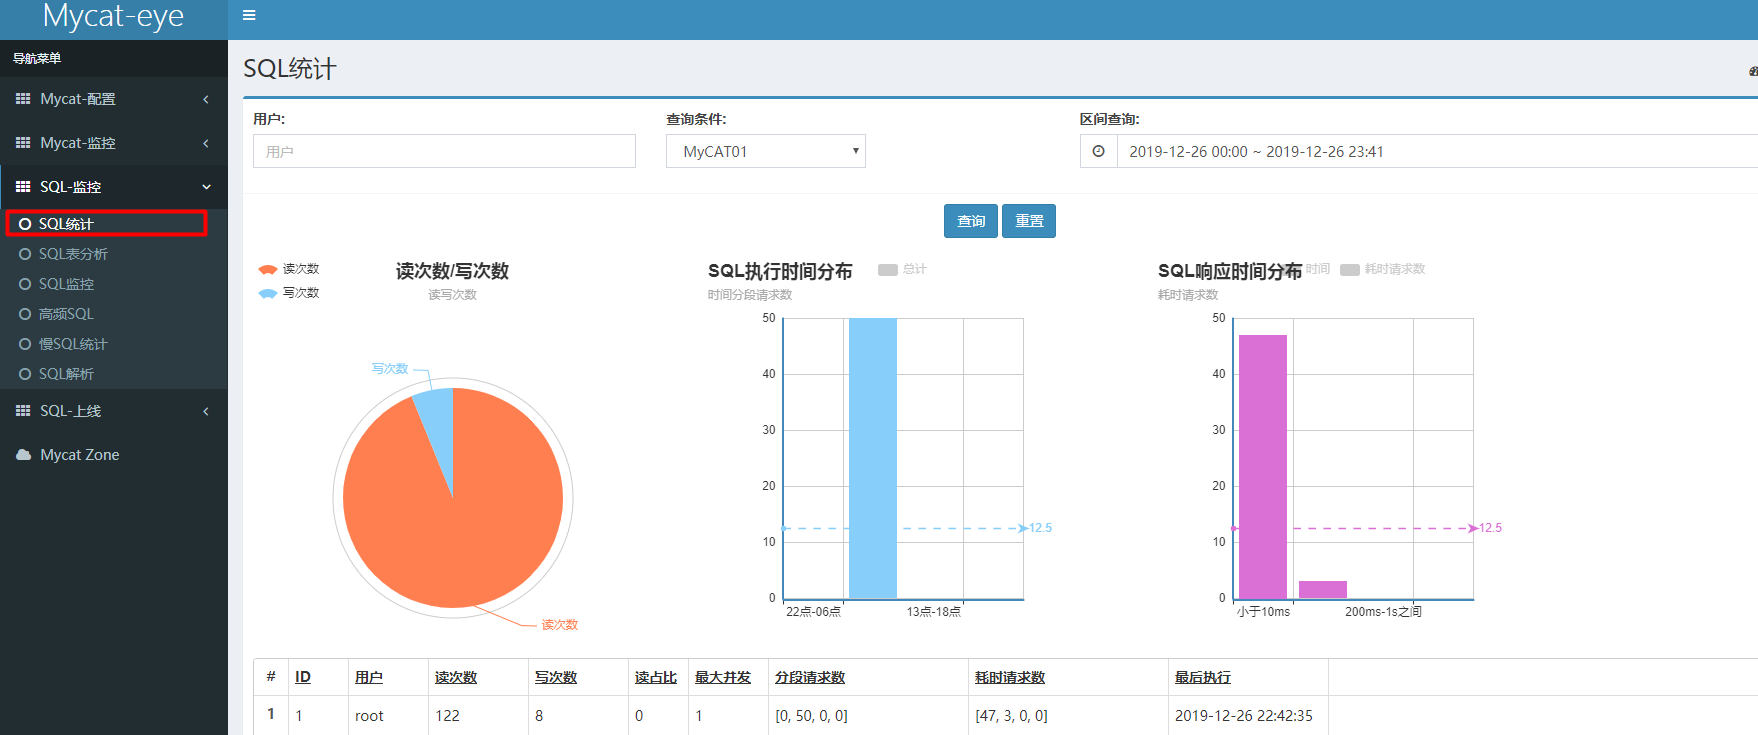The height and width of the screenshot is (735, 1758).
Task: Click the blue bar in execution time chart
Action: (873, 458)
